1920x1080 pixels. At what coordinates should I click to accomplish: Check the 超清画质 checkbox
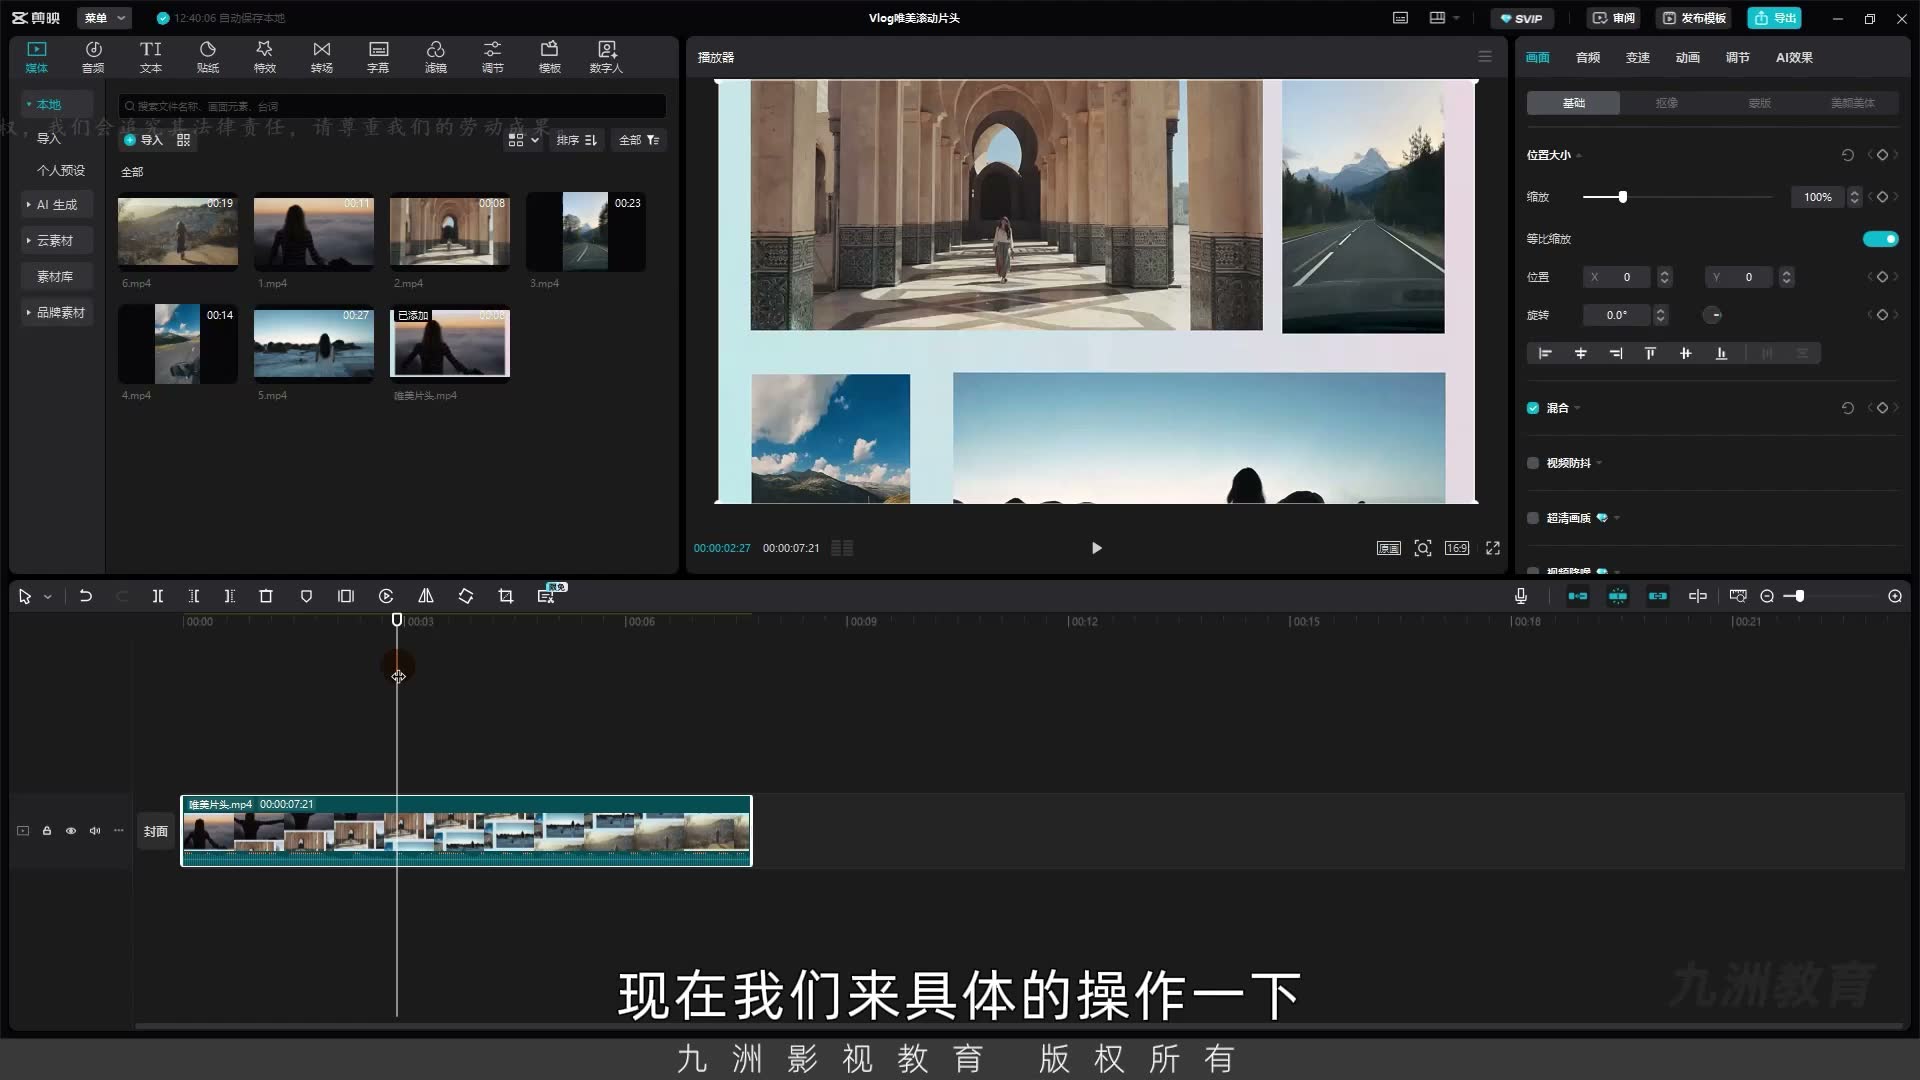click(1533, 518)
